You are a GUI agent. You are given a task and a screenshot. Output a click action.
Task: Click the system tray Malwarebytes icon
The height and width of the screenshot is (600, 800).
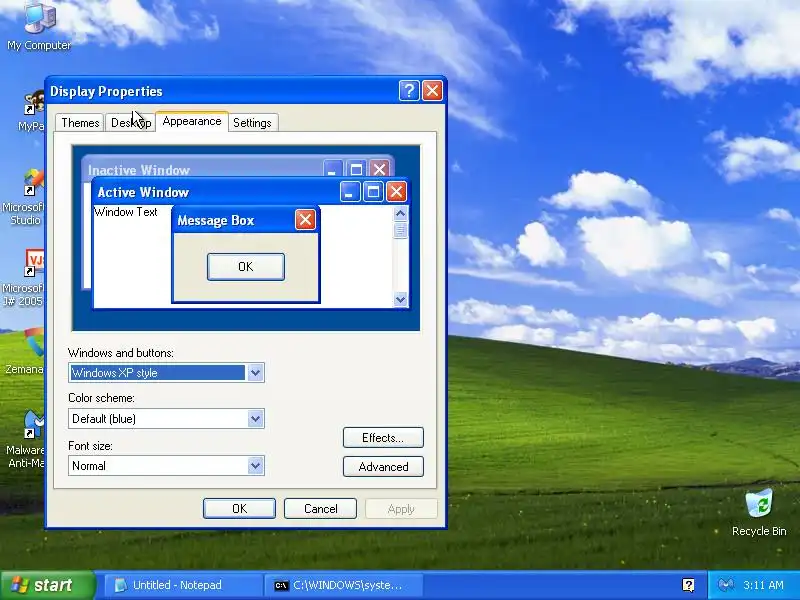(725, 585)
